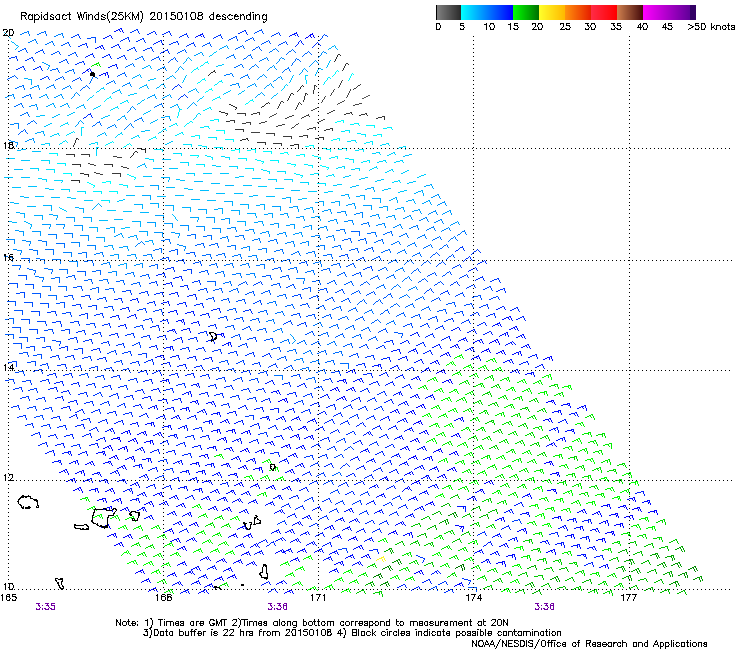Image resolution: width=740 pixels, height=650 pixels.
Task: Select the brown 35–40 knots legend segment
Action: 630,12
